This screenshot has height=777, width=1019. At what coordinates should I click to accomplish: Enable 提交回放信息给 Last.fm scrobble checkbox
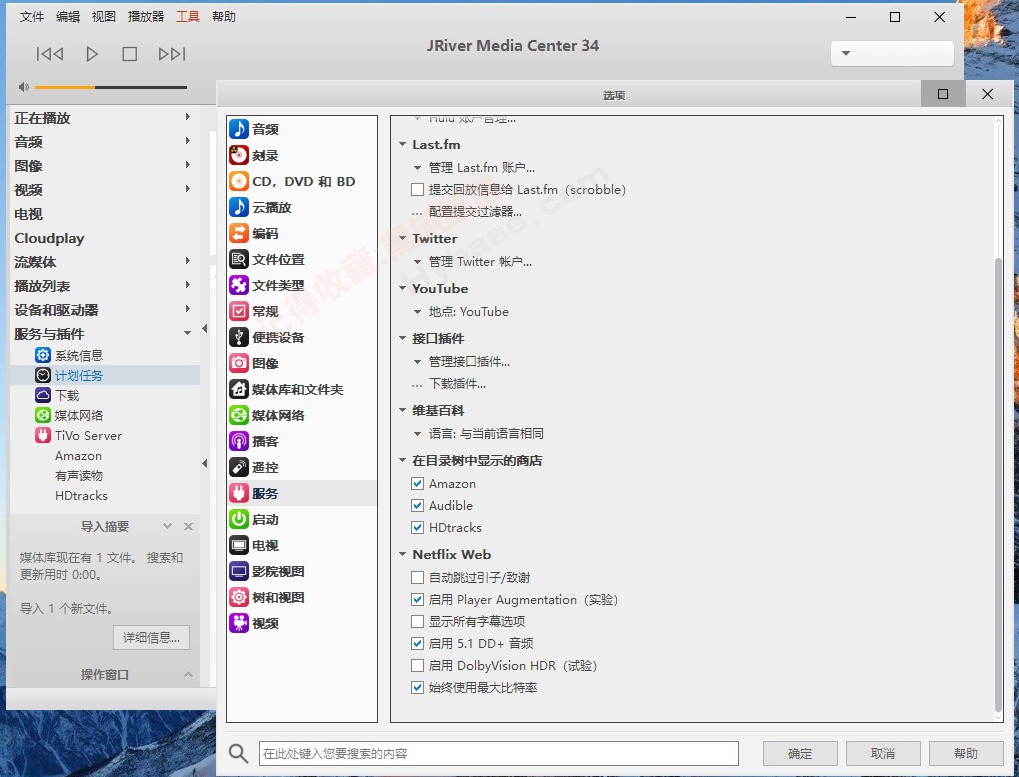[x=417, y=190]
